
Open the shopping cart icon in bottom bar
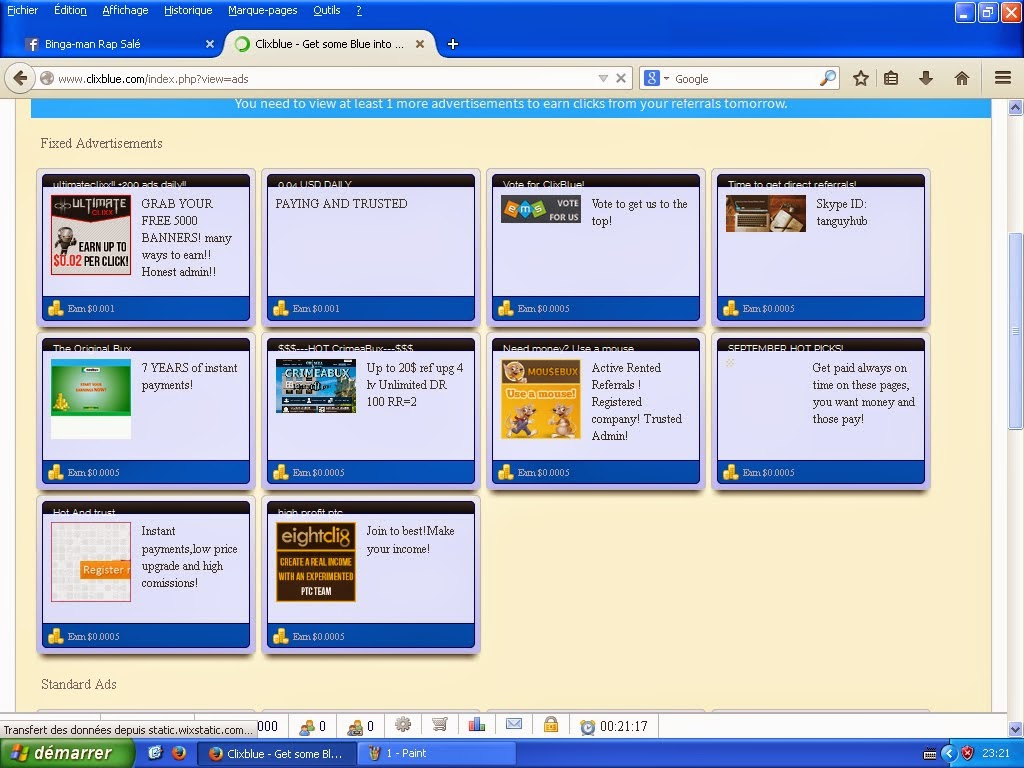[x=440, y=724]
